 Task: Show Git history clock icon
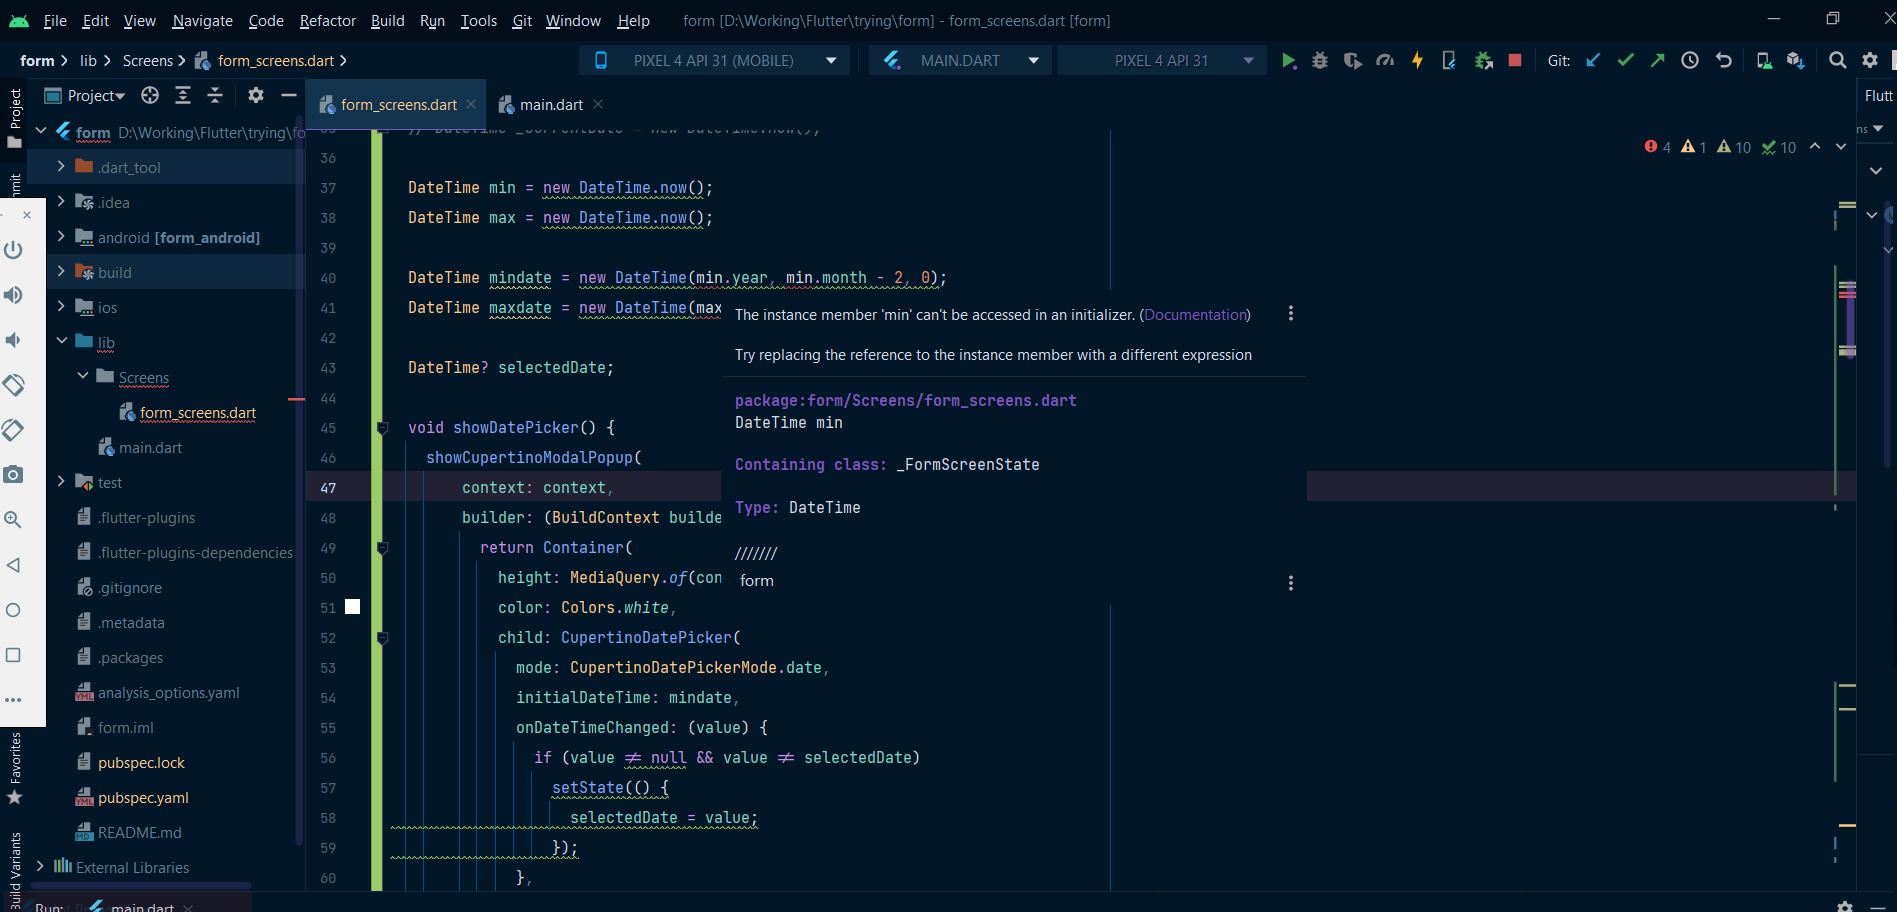click(x=1690, y=61)
